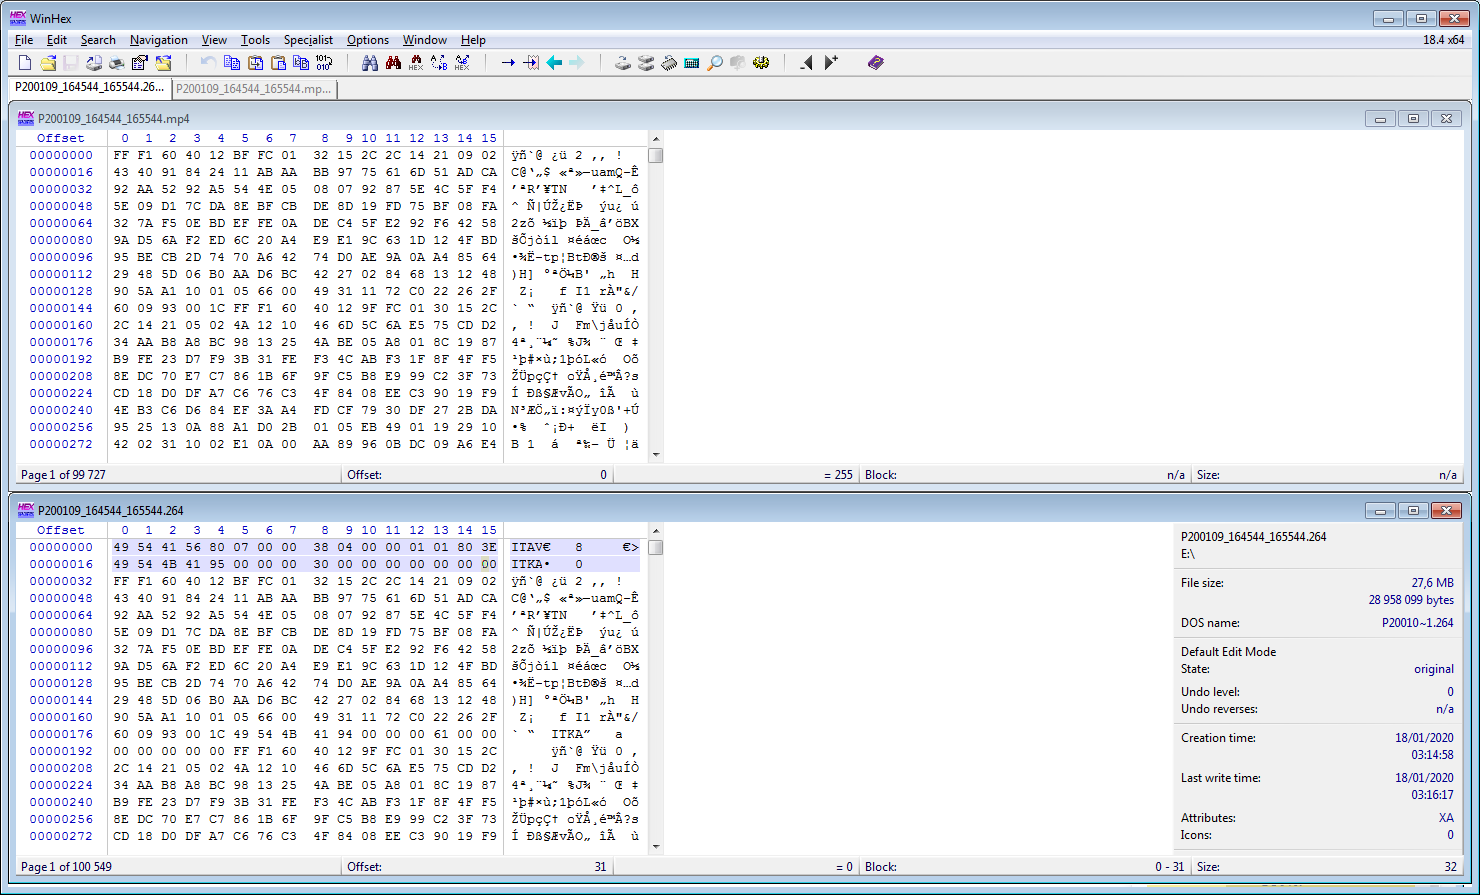Open the Navigation menu
The image size is (1480, 895).
coord(159,40)
